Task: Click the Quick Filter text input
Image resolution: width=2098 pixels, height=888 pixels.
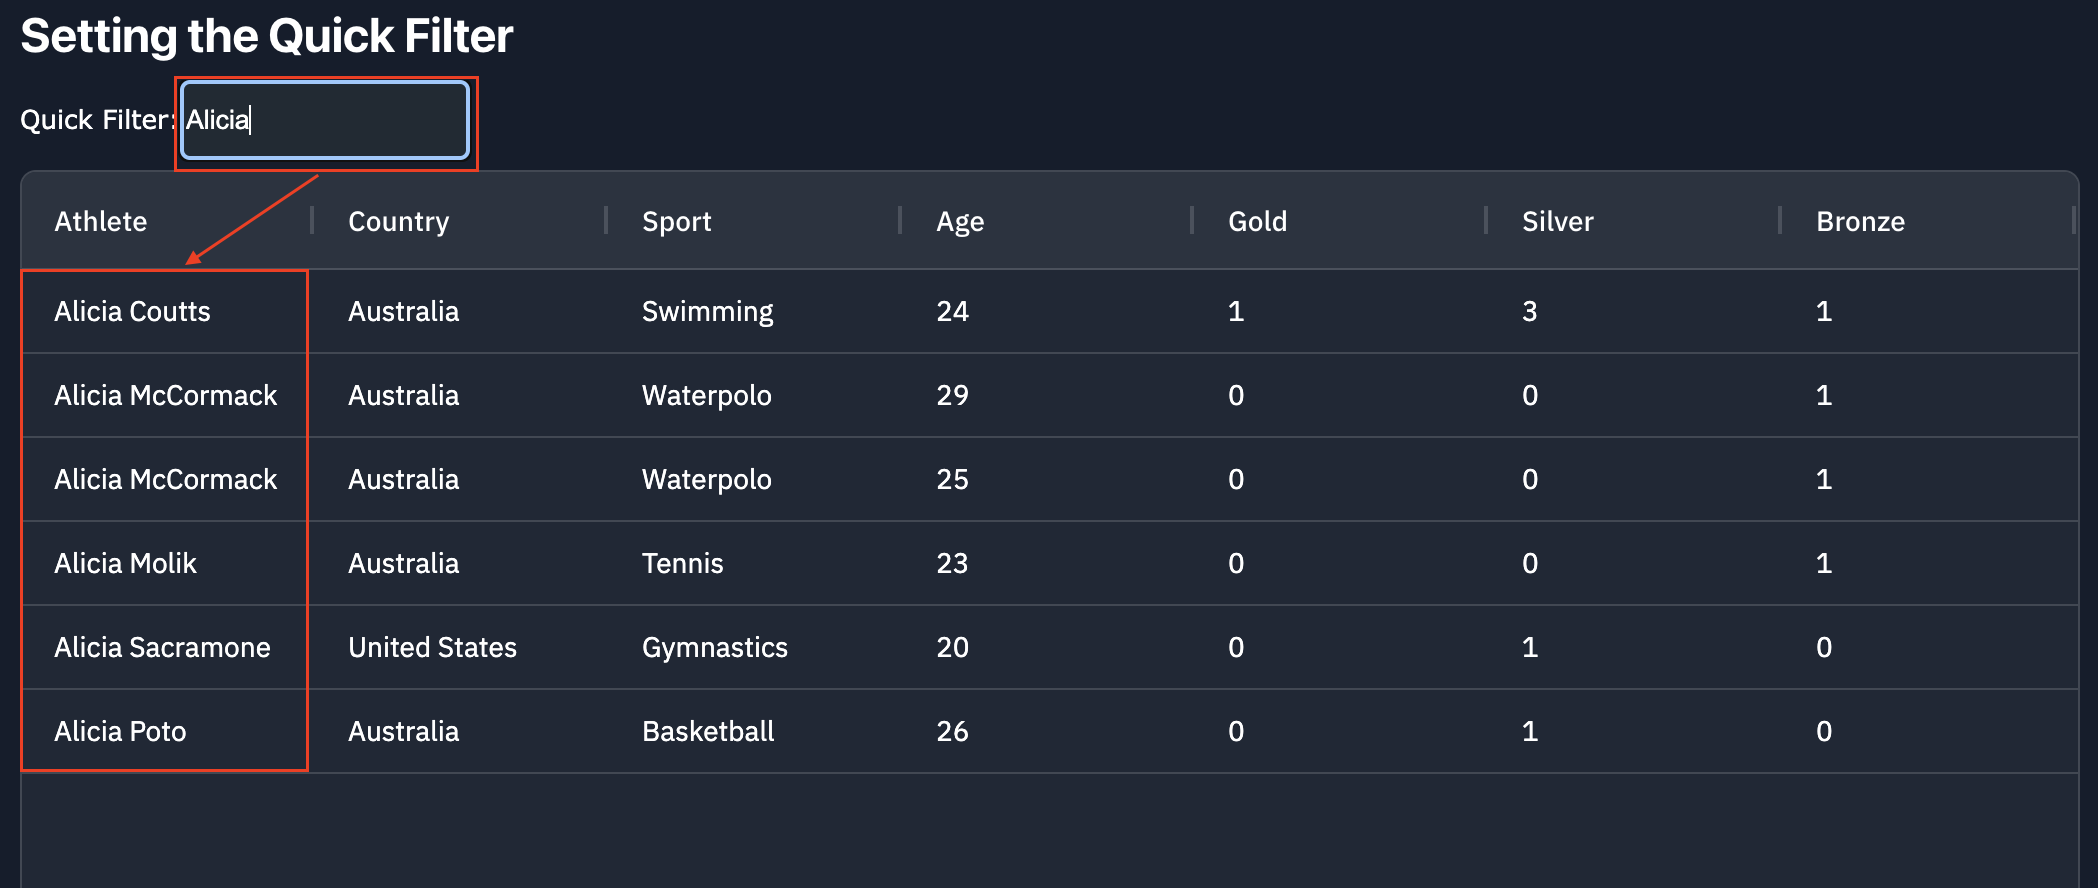Action: point(325,120)
